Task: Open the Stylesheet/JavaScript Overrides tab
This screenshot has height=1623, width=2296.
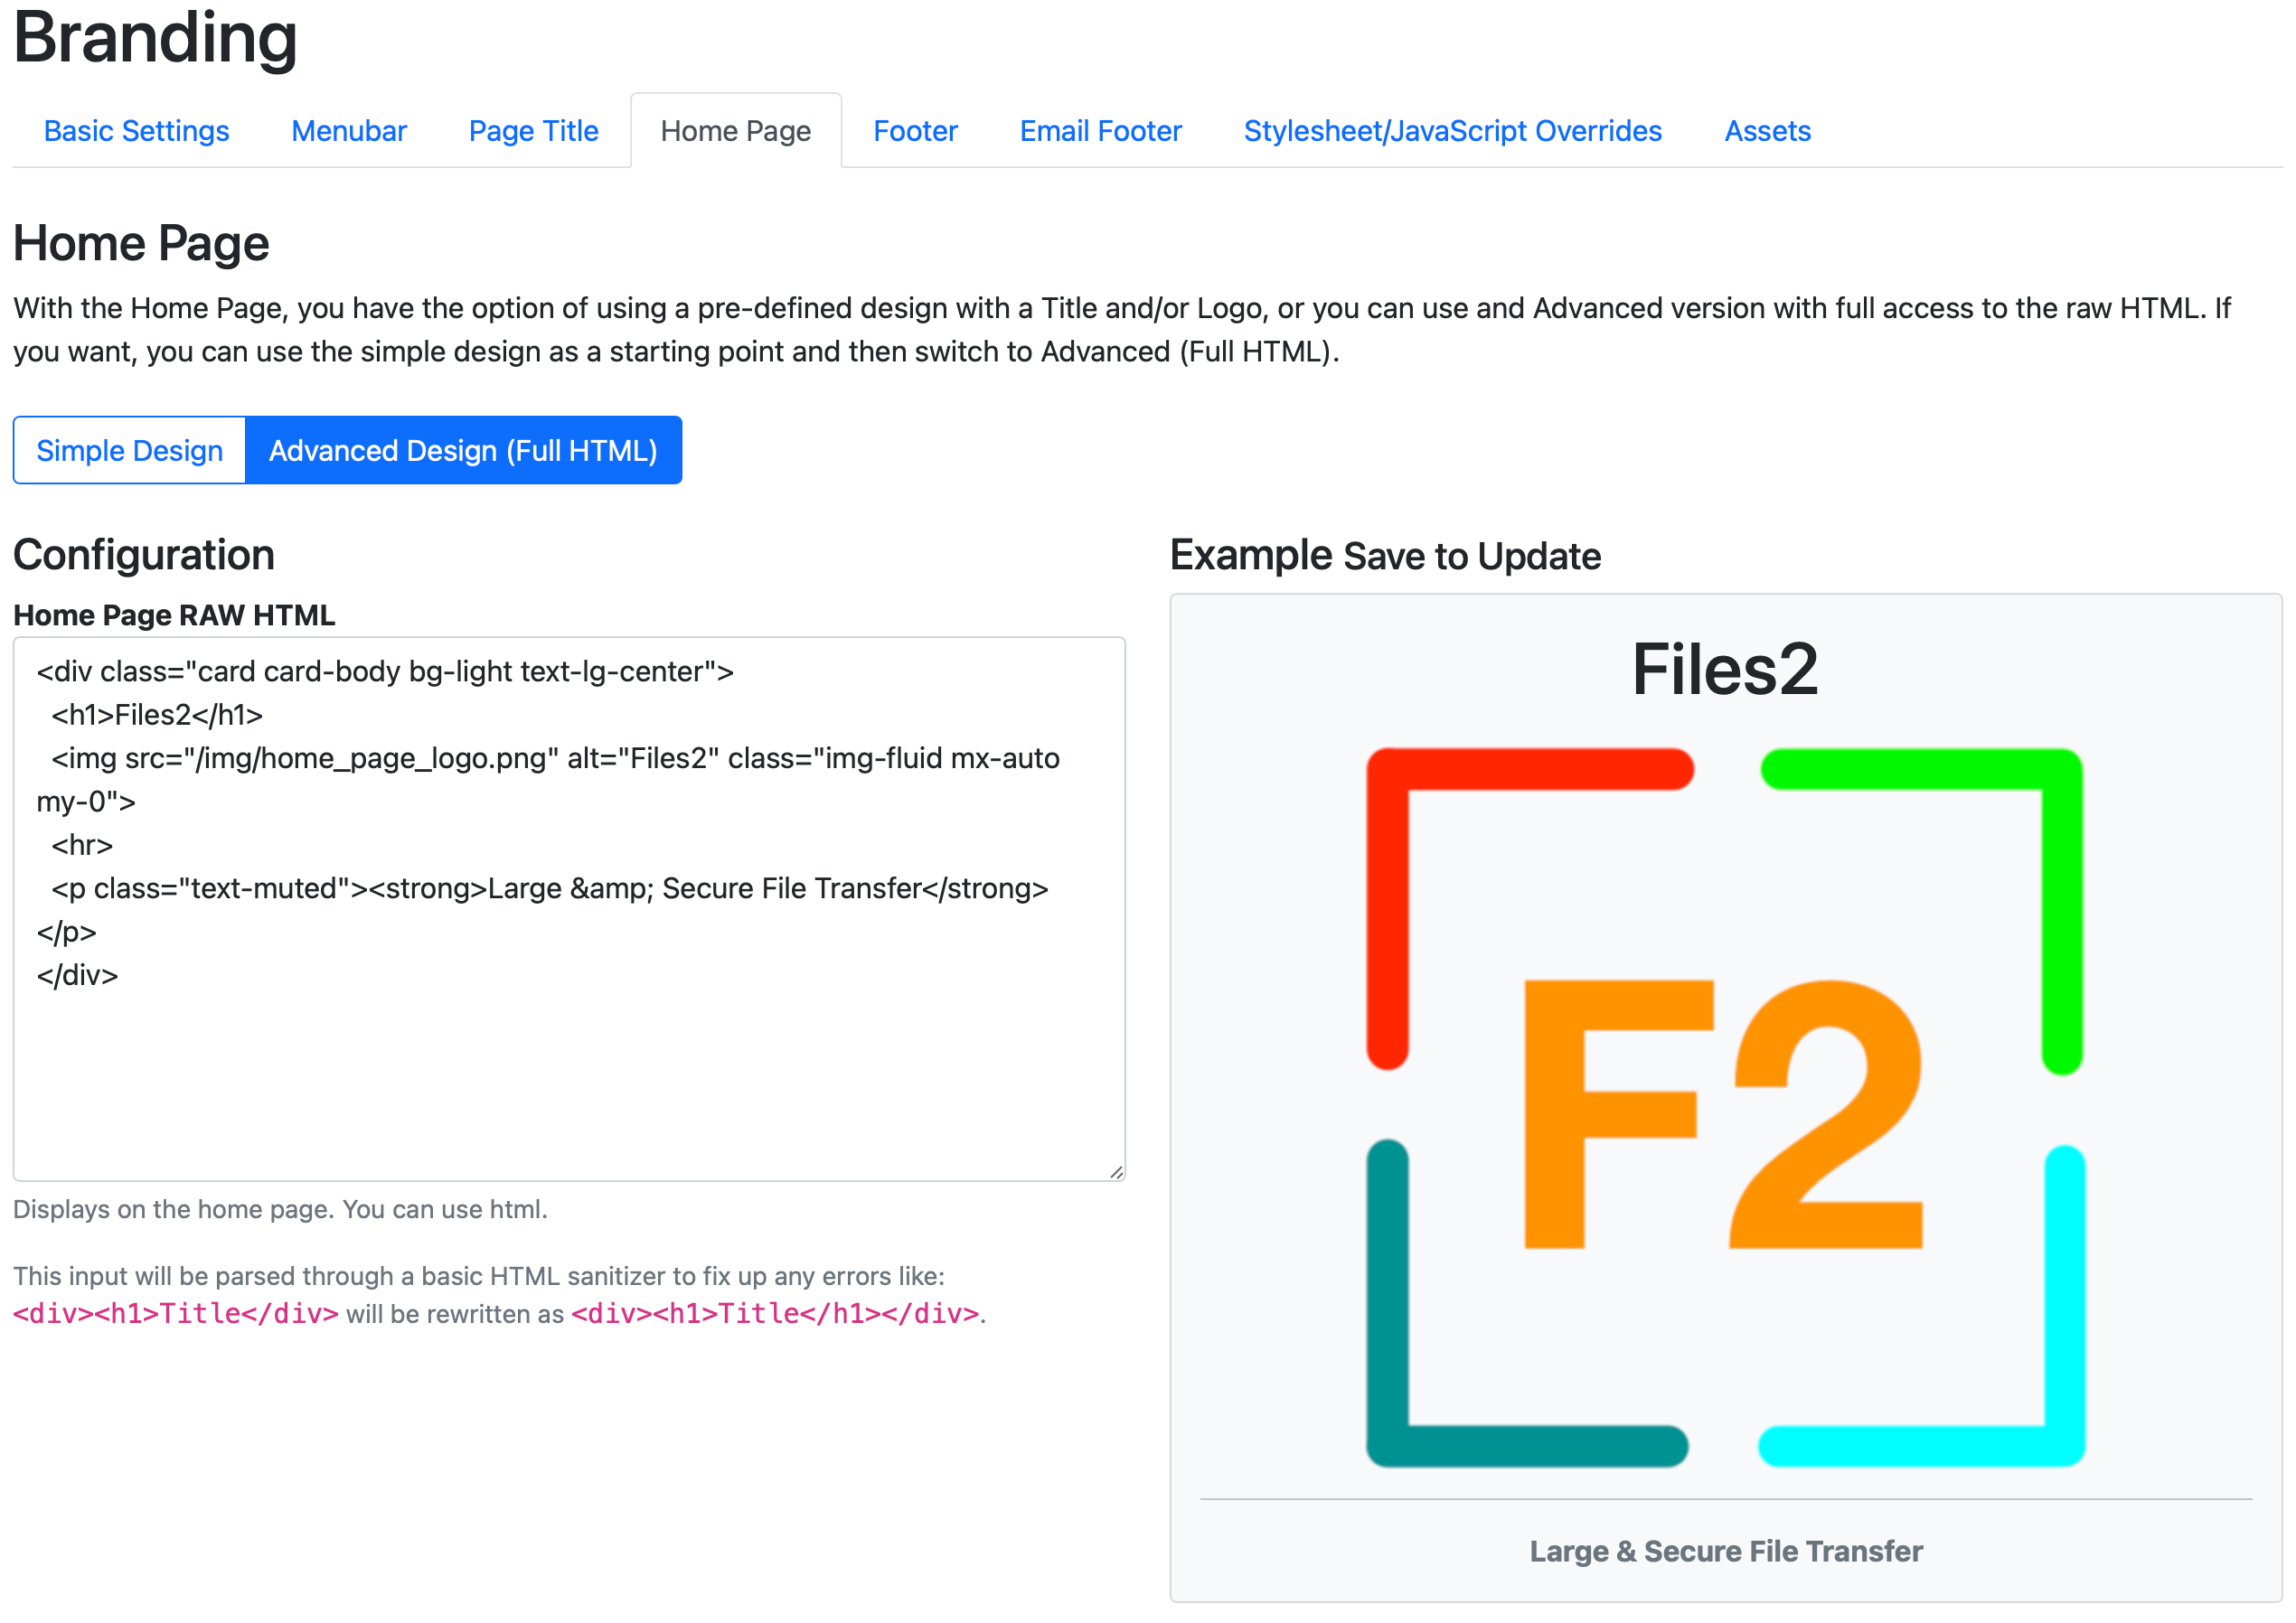Action: [x=1452, y=130]
